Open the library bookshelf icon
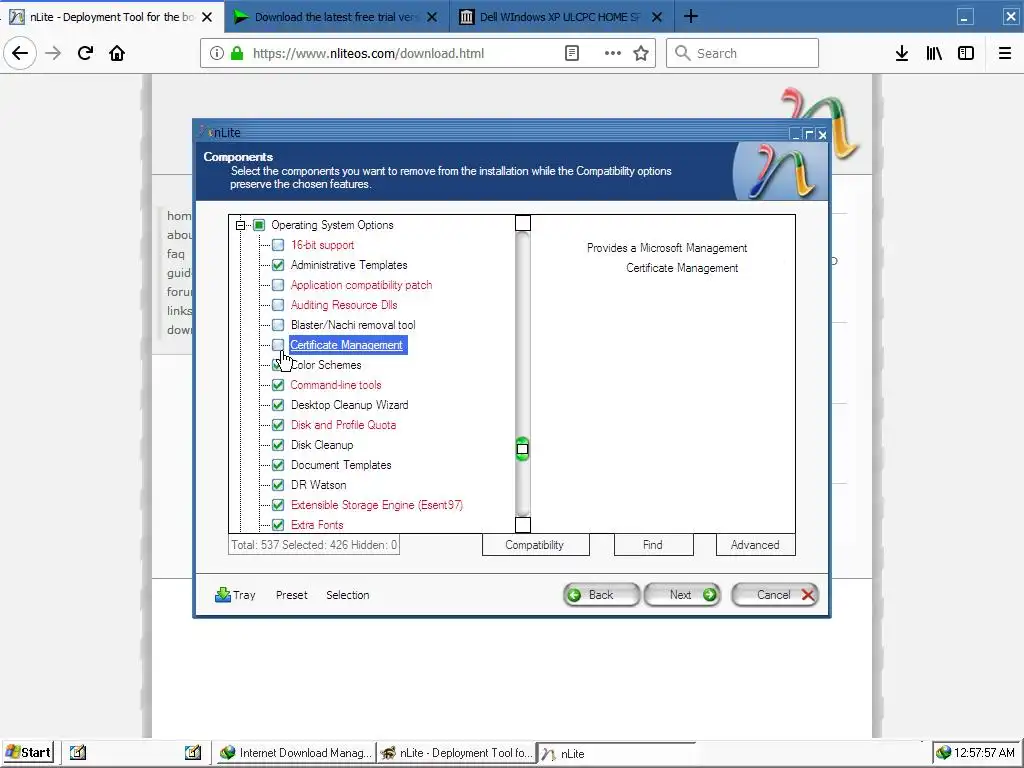 tap(934, 54)
